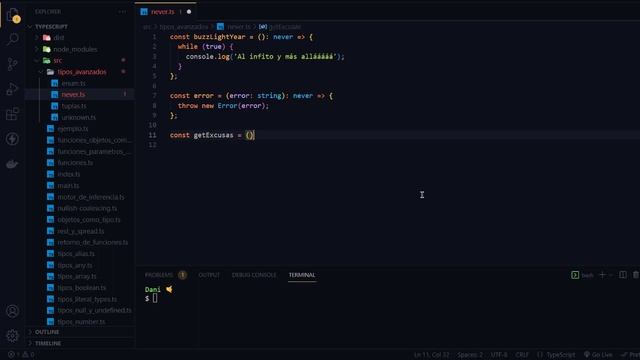Viewport: 640px width, 360px height.
Task: Open tipos_boolean.ts file
Action: 82,288
